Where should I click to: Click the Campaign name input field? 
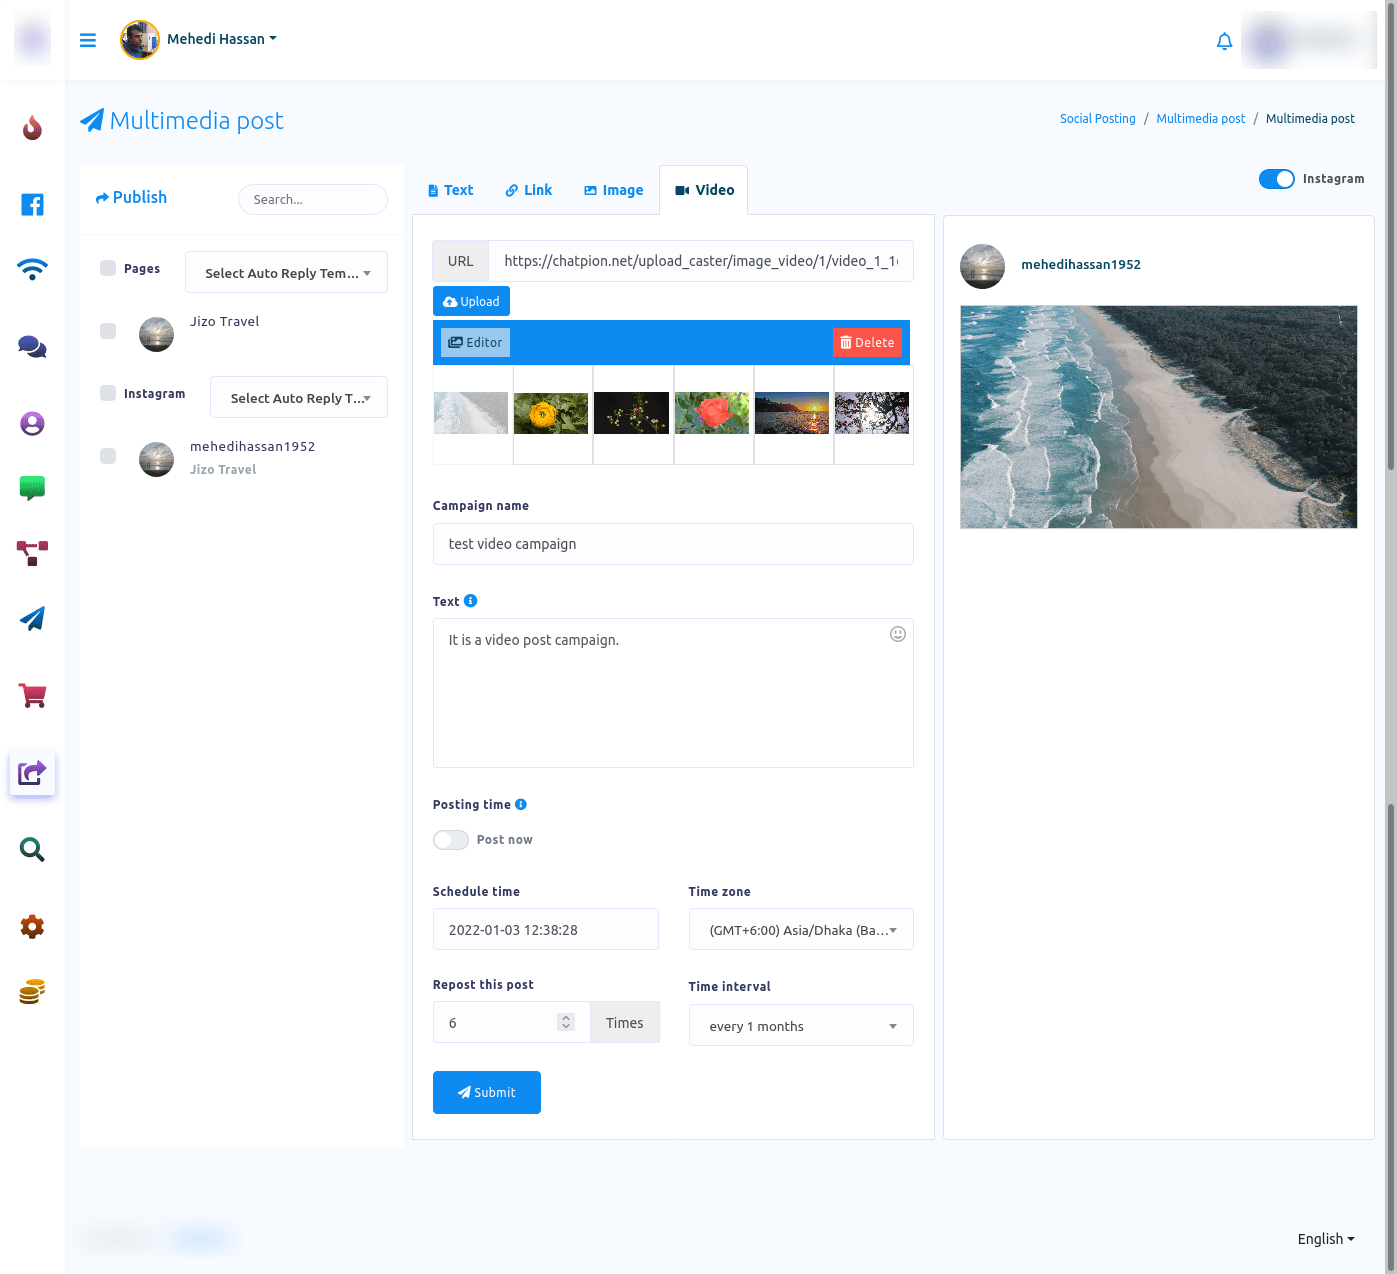(673, 544)
